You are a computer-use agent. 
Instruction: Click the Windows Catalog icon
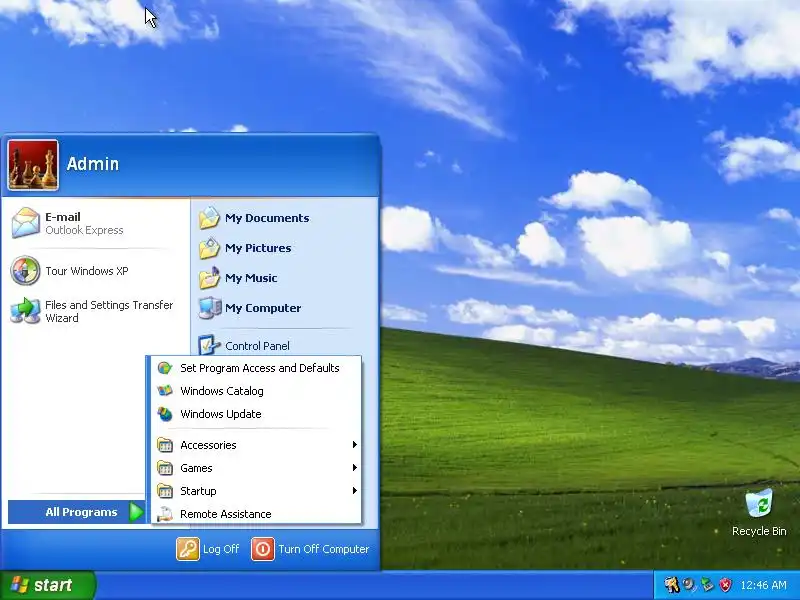pyautogui.click(x=165, y=391)
